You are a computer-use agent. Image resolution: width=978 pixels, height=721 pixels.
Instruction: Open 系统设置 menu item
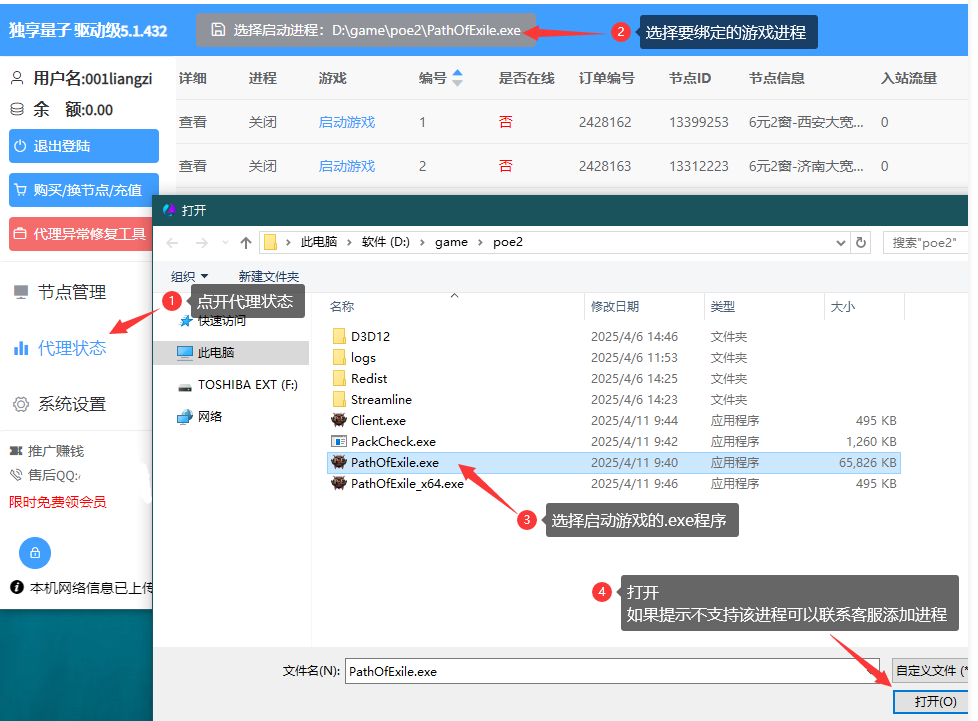coord(72,404)
